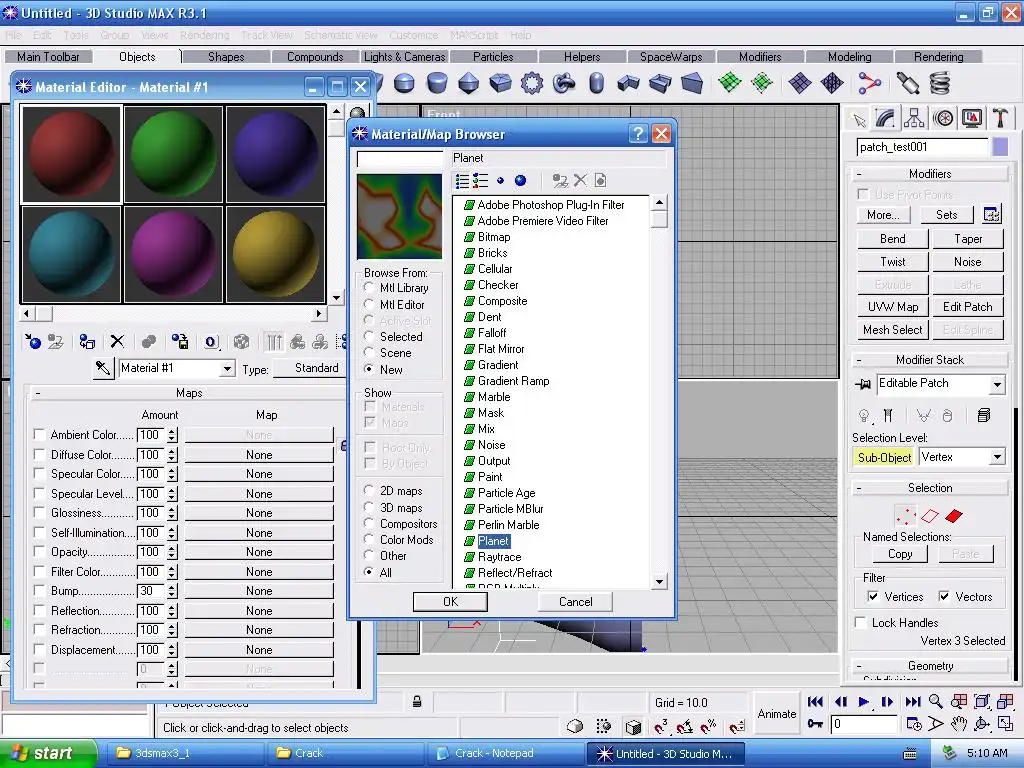Collapse the Selection rollout

[x=930, y=488]
